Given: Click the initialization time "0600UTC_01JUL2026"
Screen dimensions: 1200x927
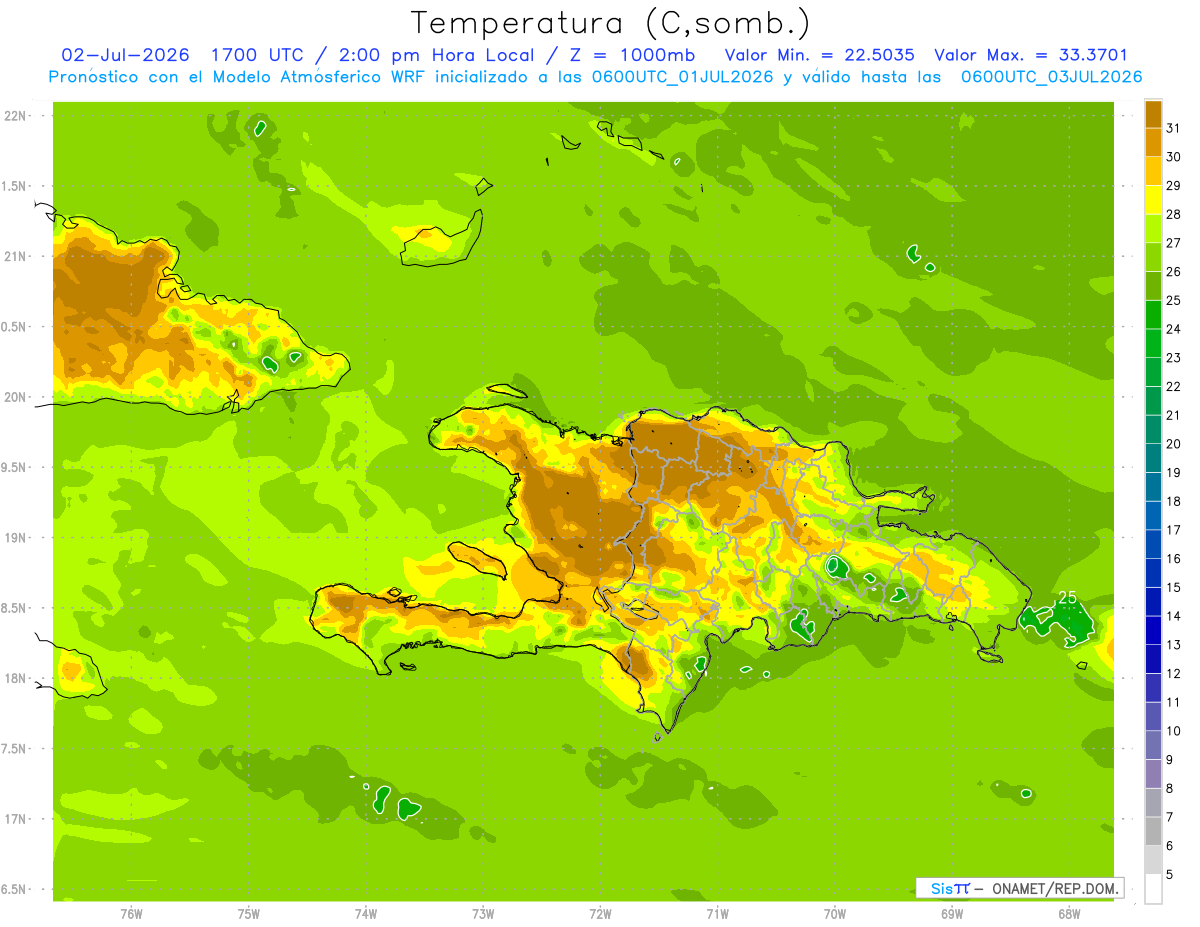Looking at the screenshot, I should (681, 76).
